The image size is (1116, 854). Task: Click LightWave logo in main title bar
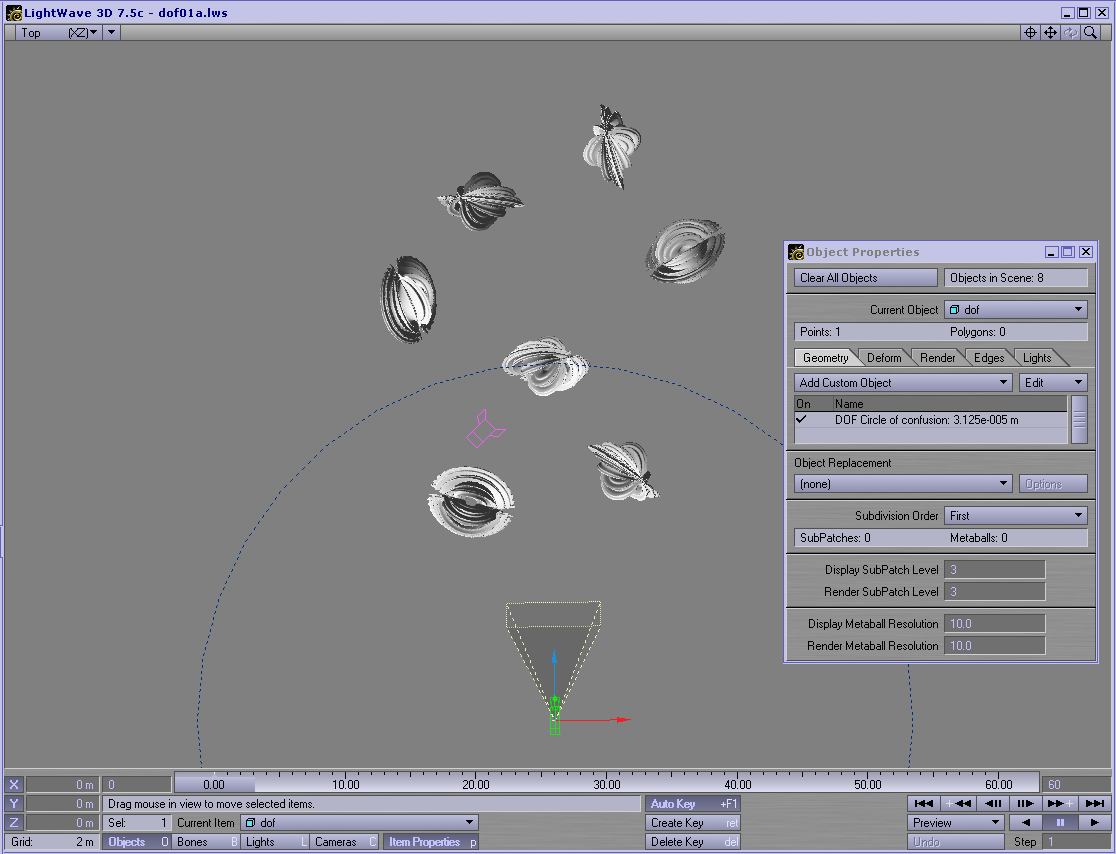pos(14,13)
